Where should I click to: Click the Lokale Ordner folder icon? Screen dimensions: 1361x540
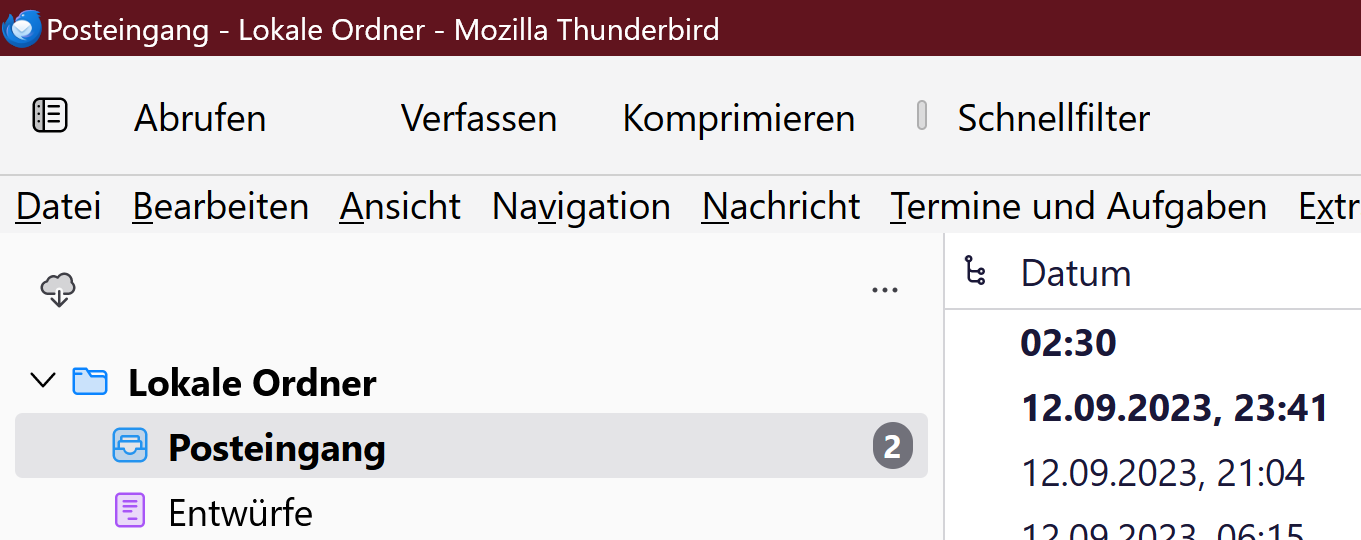pyautogui.click(x=90, y=381)
